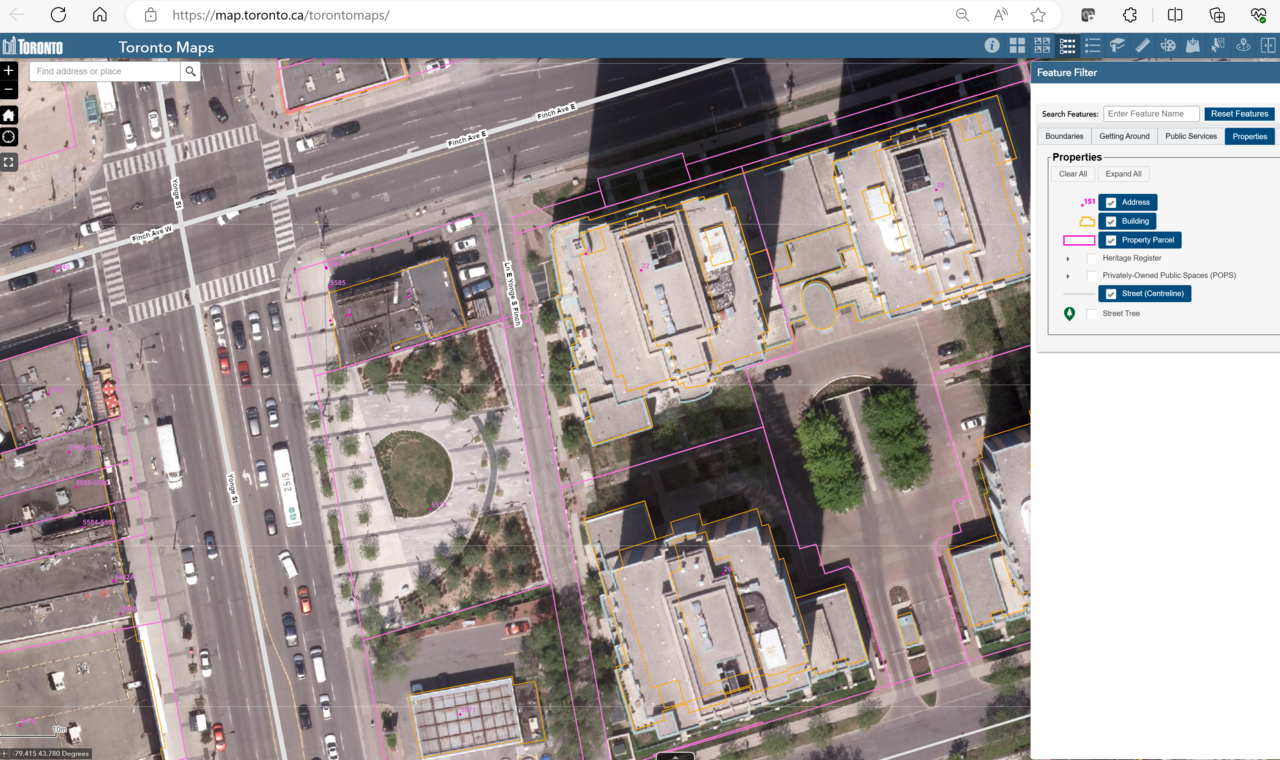The width and height of the screenshot is (1280, 760).
Task: Click the Clear All button
Action: tap(1073, 174)
